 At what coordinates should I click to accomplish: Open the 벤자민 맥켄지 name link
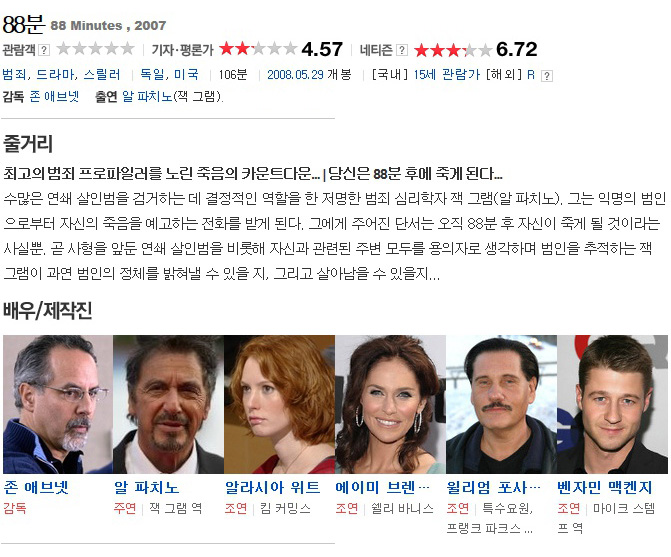(x=605, y=487)
